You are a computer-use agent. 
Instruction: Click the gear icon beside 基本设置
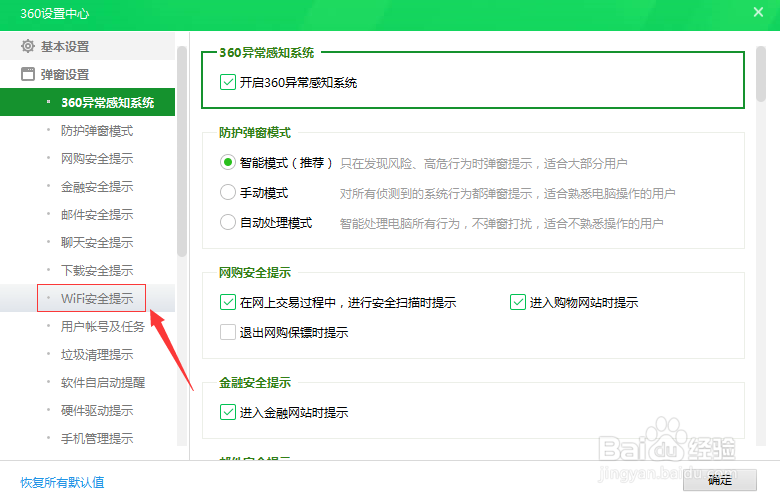pyautogui.click(x=28, y=46)
